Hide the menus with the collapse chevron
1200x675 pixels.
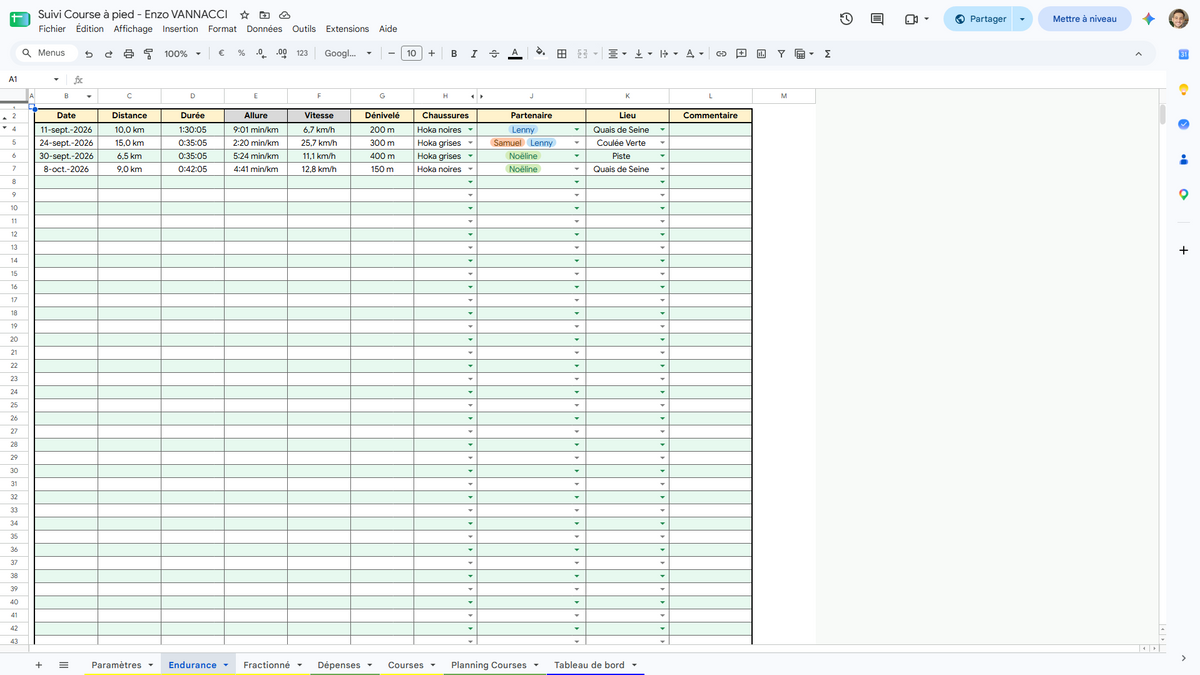pyautogui.click(x=1138, y=54)
